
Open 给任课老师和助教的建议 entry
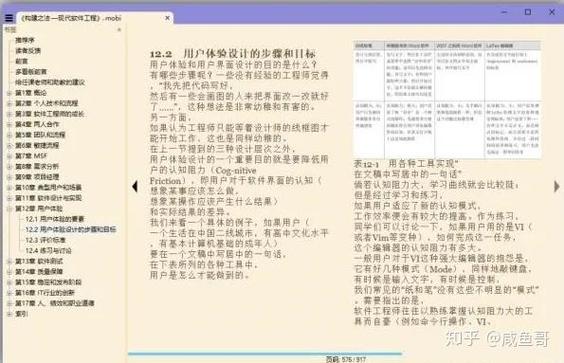[50, 82]
